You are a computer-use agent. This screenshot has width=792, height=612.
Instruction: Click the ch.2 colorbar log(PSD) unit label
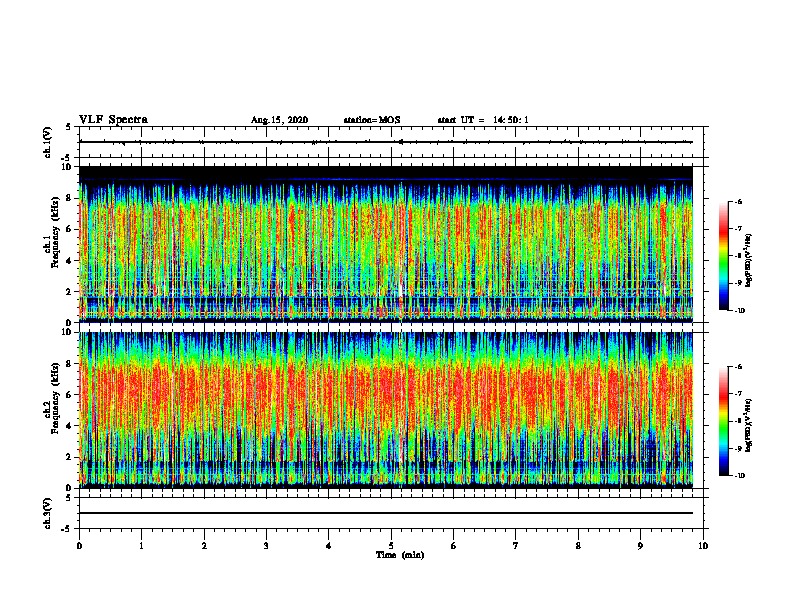pos(749,426)
